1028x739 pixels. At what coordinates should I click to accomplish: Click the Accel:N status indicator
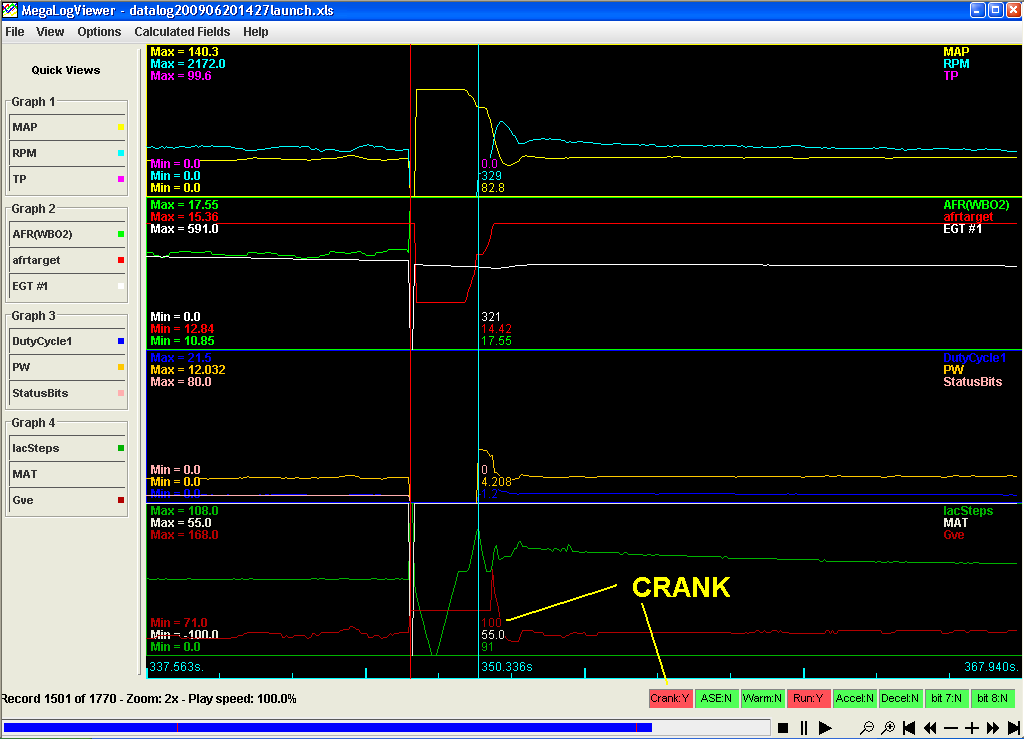pyautogui.click(x=854, y=698)
